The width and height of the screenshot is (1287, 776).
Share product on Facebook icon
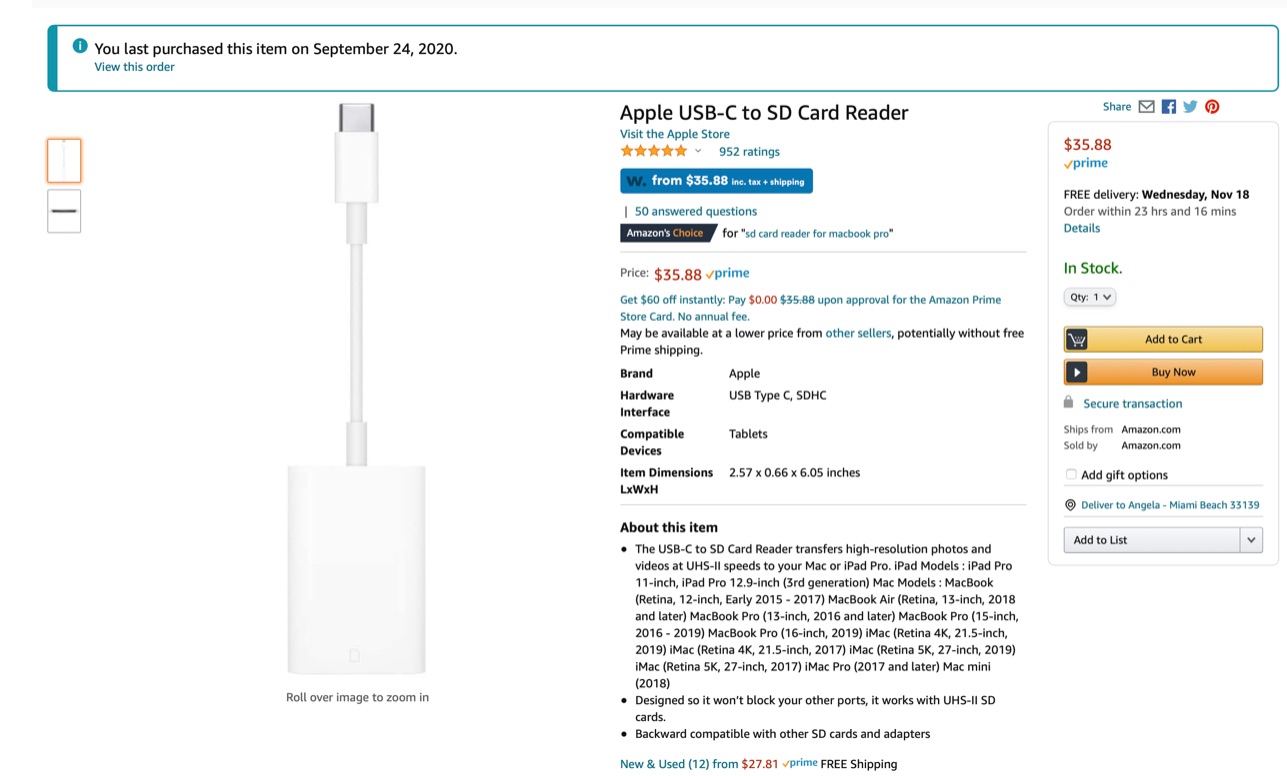click(x=1169, y=107)
